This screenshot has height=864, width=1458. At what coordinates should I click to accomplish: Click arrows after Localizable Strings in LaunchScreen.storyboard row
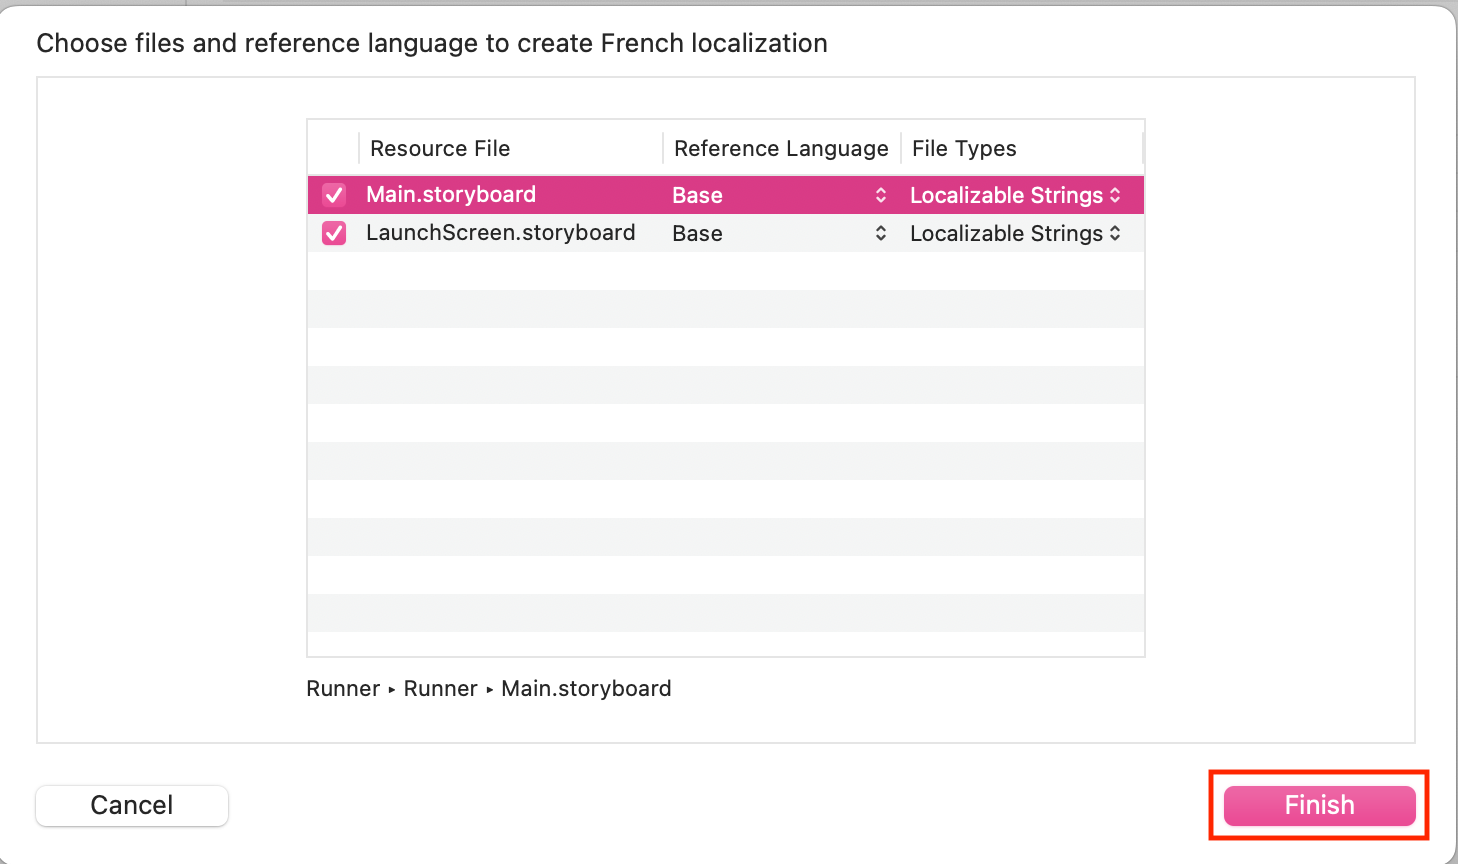coord(1115,233)
